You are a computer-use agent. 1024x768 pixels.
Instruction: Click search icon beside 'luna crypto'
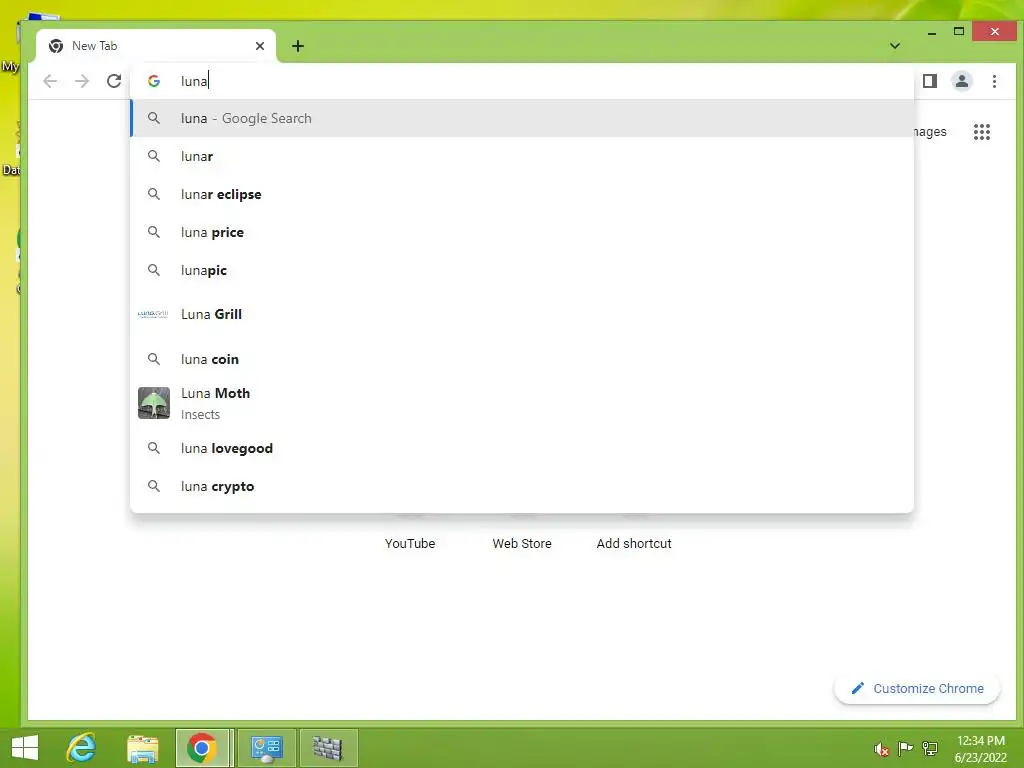coord(153,486)
